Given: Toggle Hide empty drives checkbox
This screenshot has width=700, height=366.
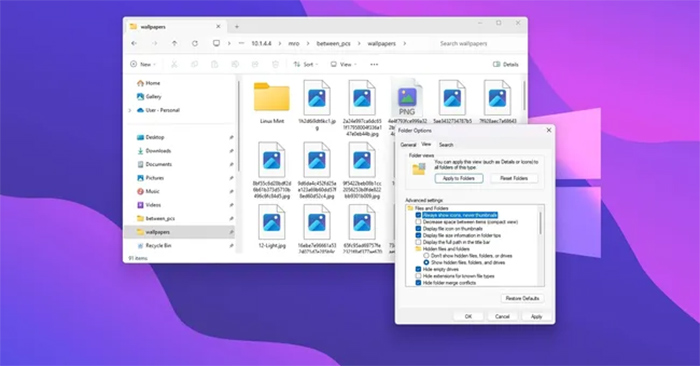Looking at the screenshot, I should pos(418,269).
